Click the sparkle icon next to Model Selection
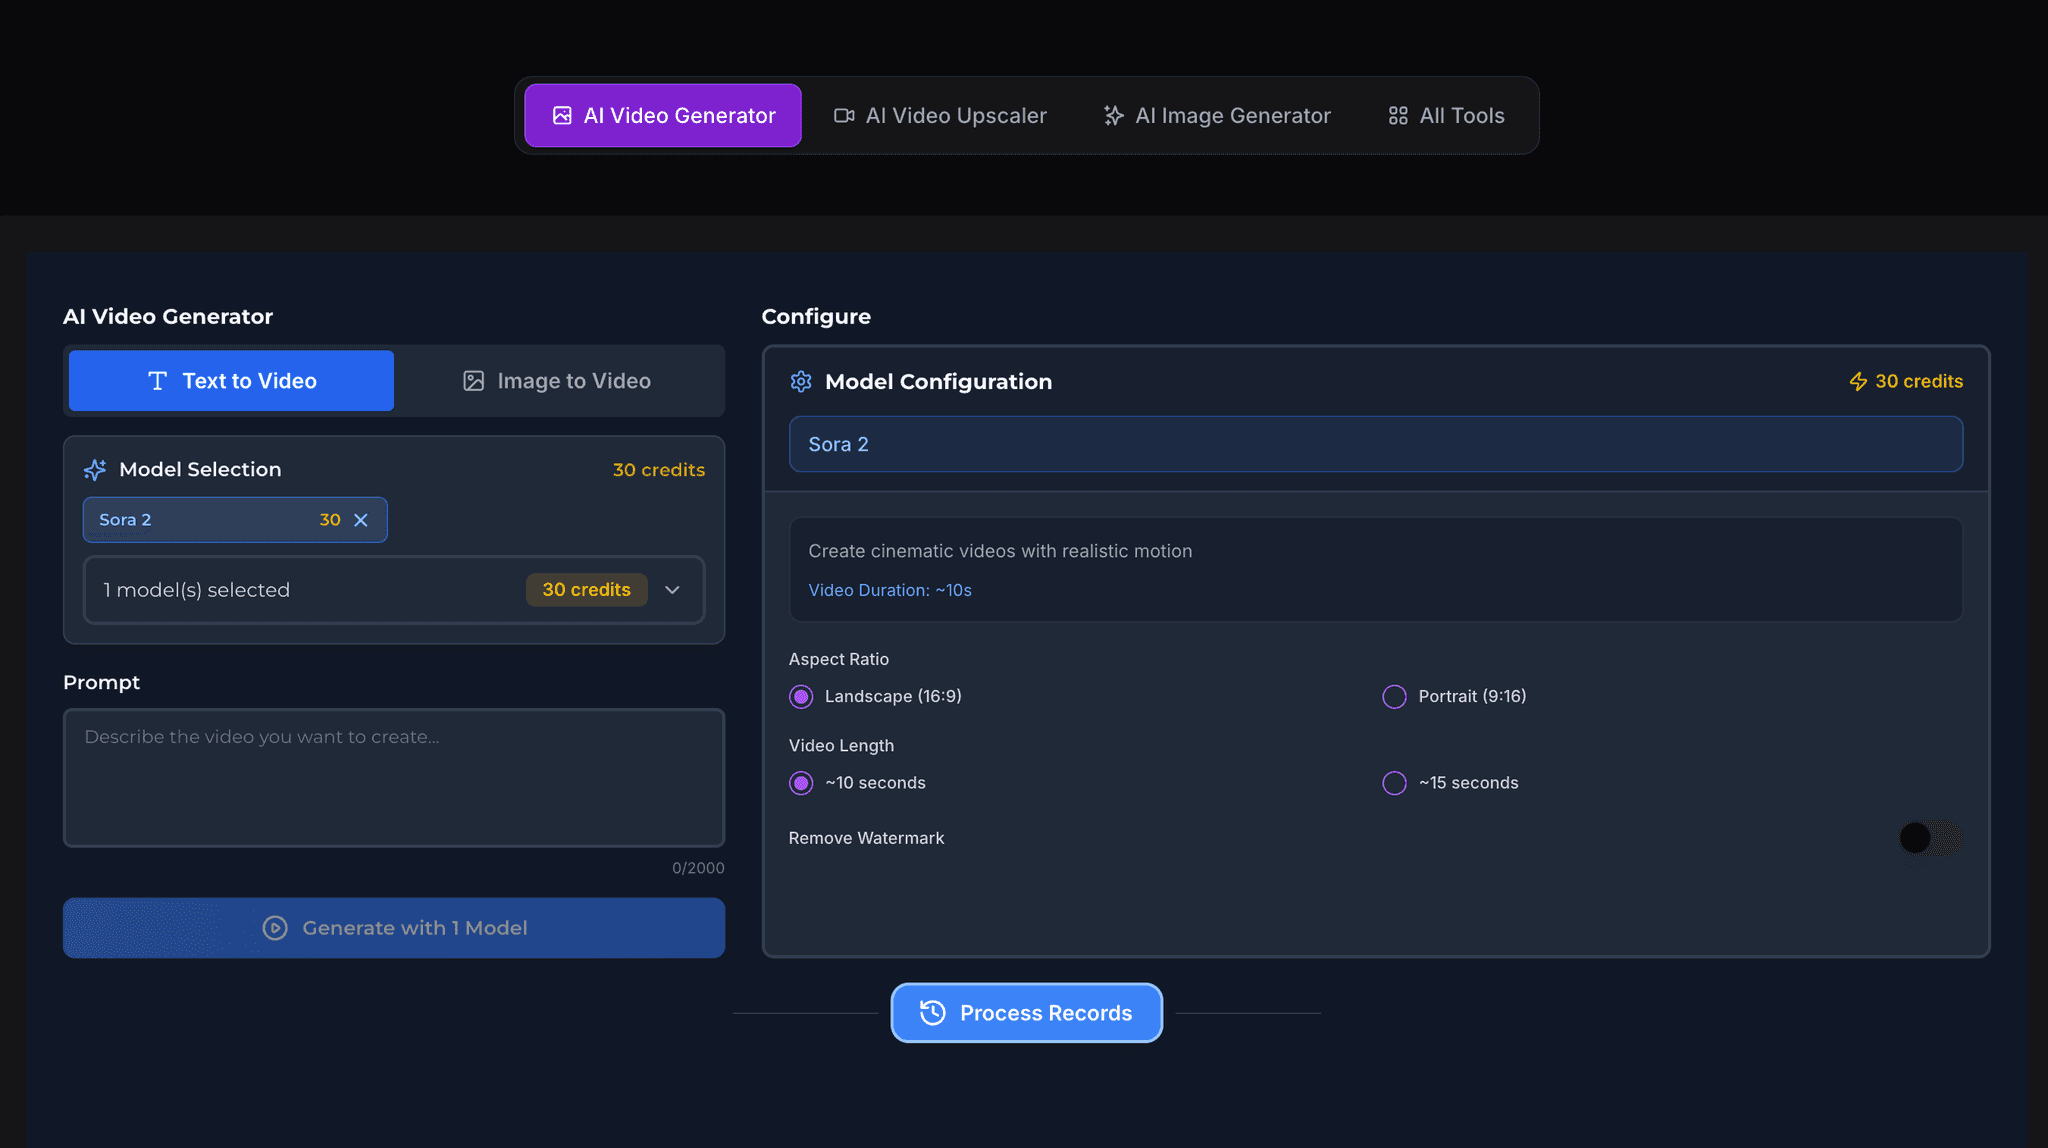The width and height of the screenshot is (2048, 1148). pos(95,470)
